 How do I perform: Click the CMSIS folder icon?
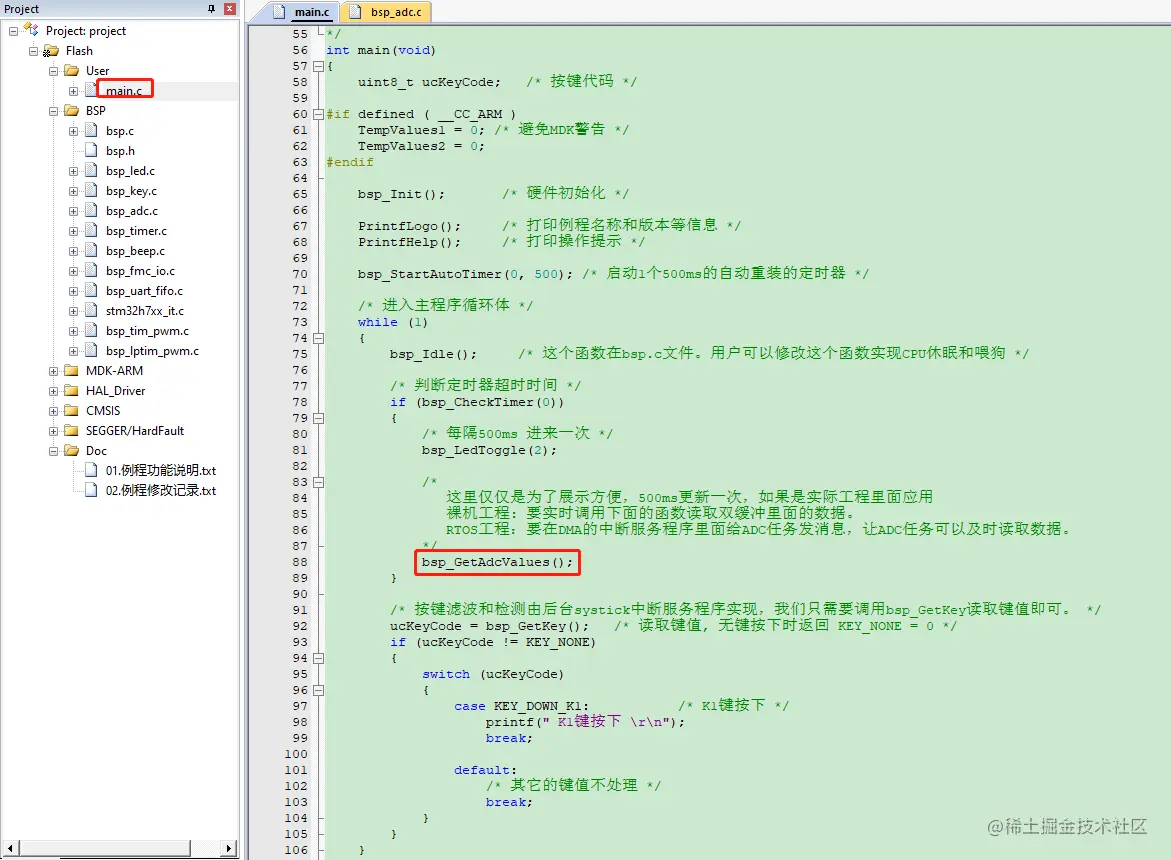[x=72, y=411]
